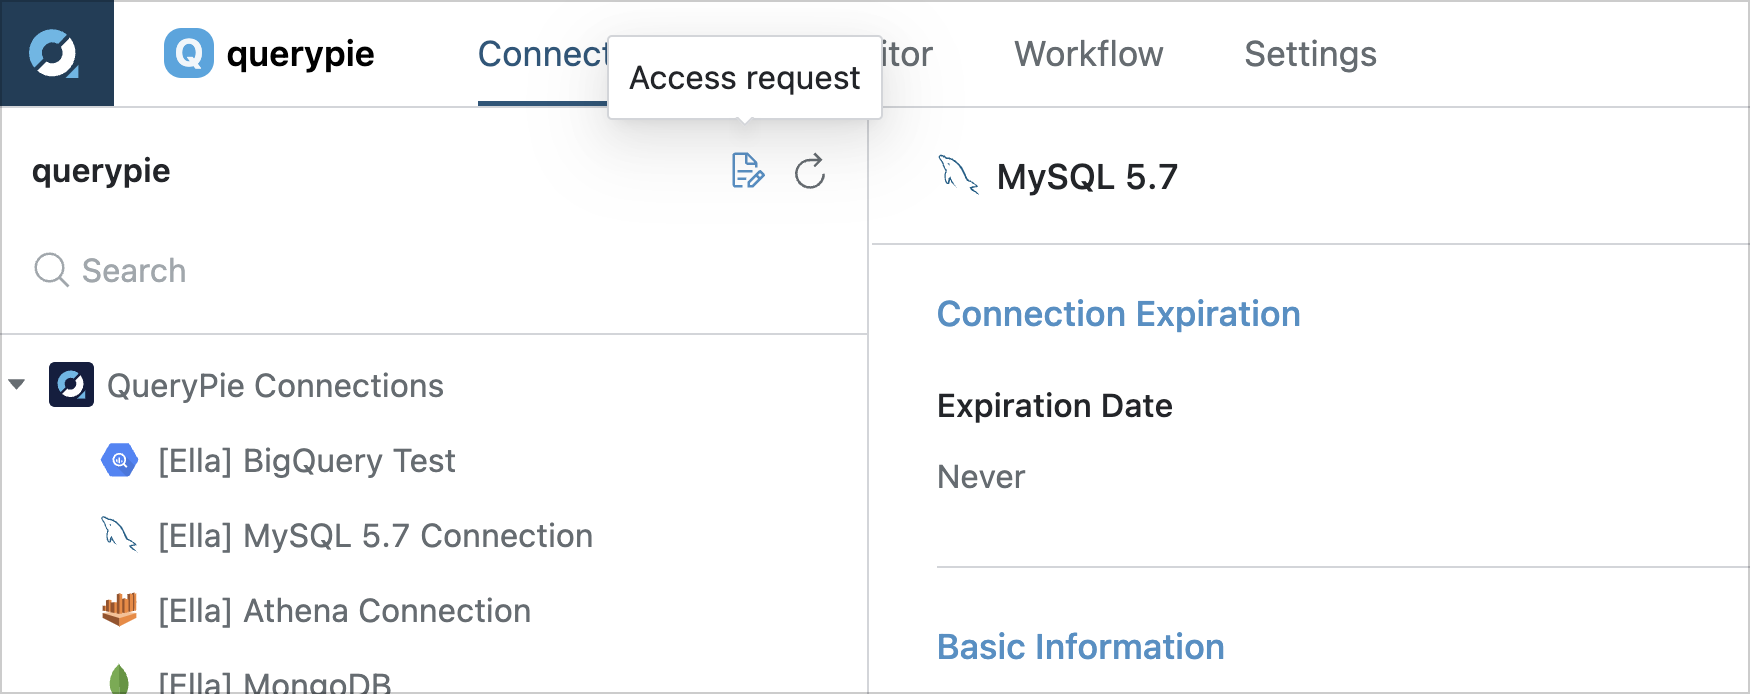Click the MySQL 5.7 title text
This screenshot has width=1750, height=694.
click(1087, 177)
